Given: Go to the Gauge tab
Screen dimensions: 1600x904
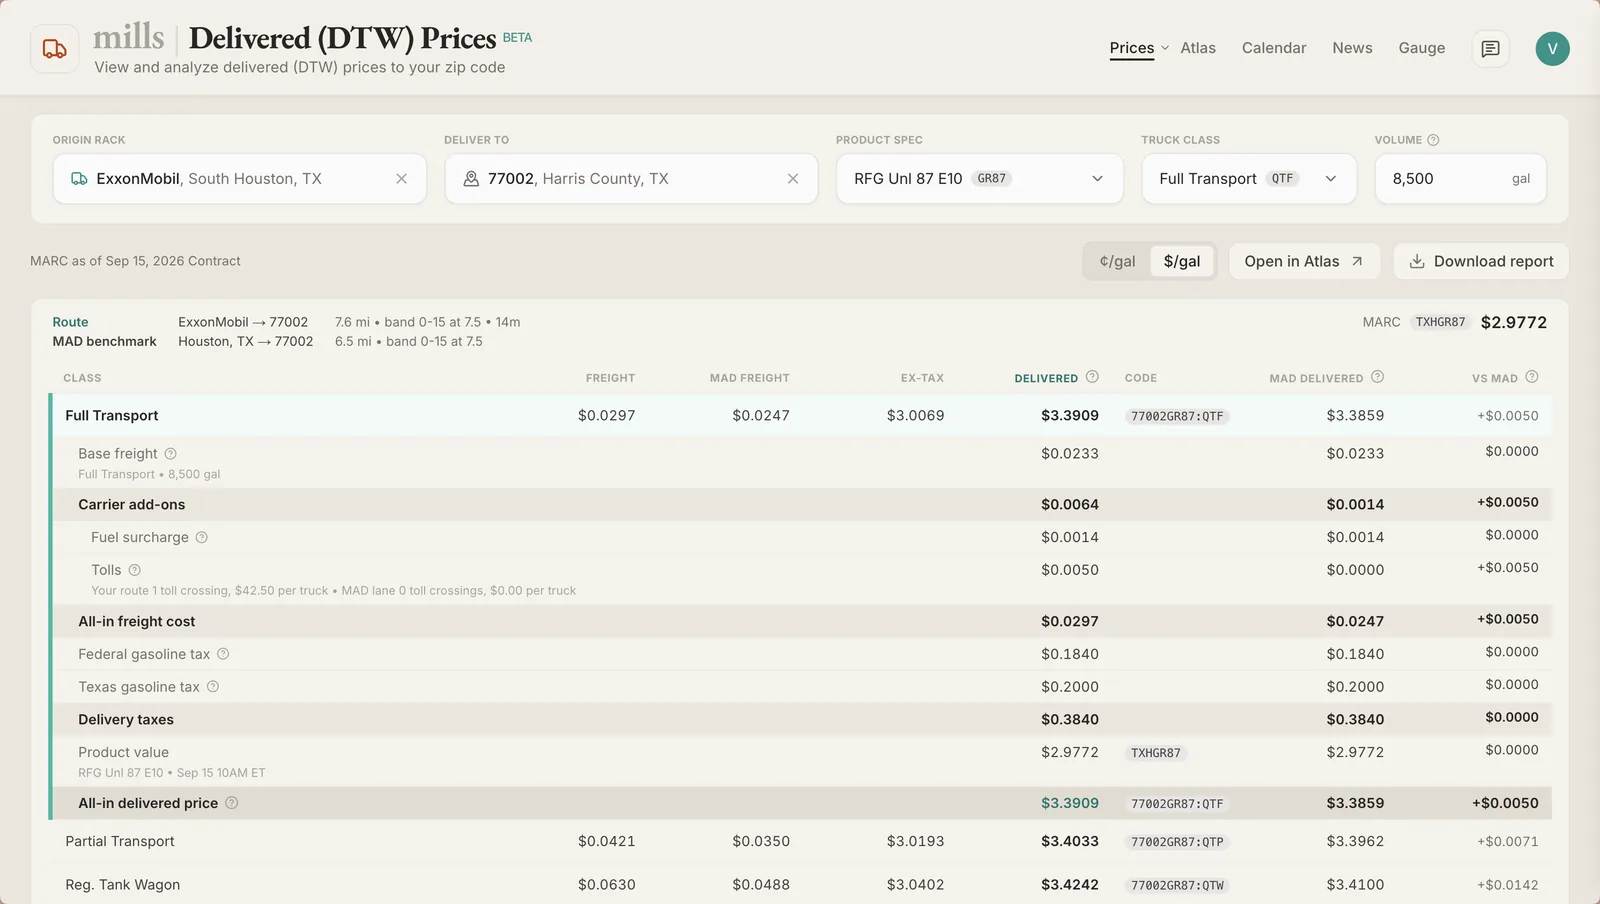Looking at the screenshot, I should pyautogui.click(x=1421, y=48).
